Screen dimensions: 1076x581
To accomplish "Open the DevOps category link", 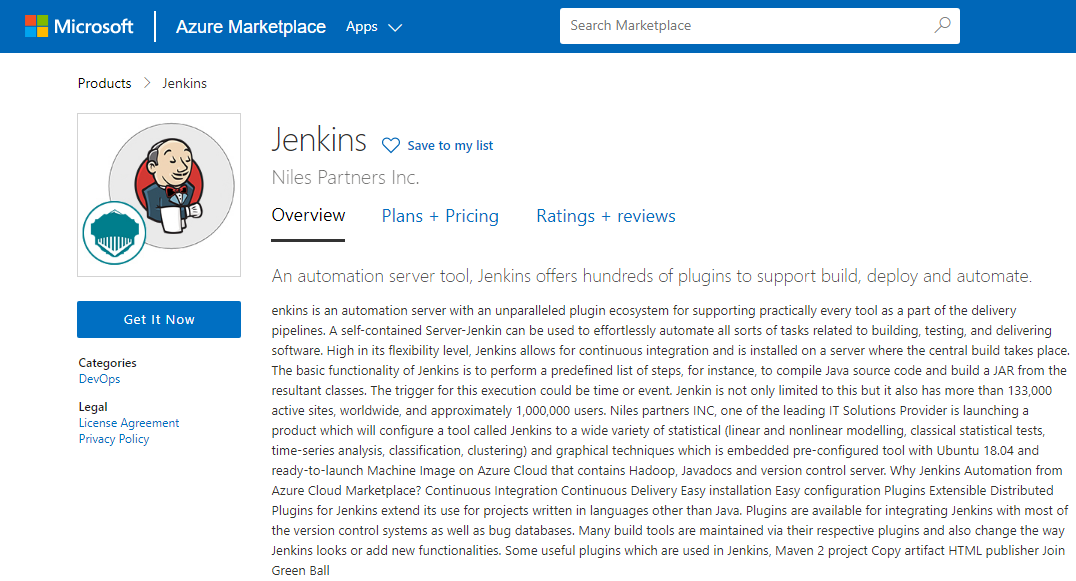I will [x=98, y=379].
